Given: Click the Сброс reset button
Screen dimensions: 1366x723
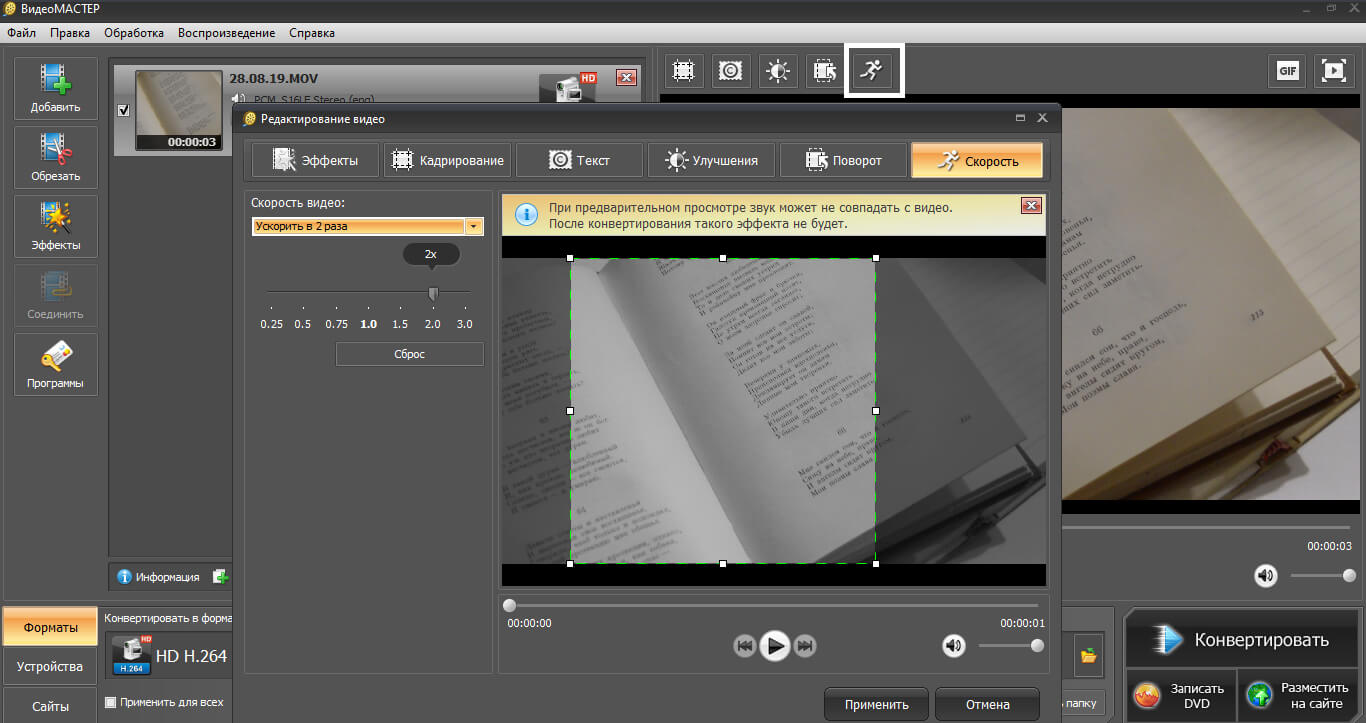Looking at the screenshot, I should tap(409, 354).
